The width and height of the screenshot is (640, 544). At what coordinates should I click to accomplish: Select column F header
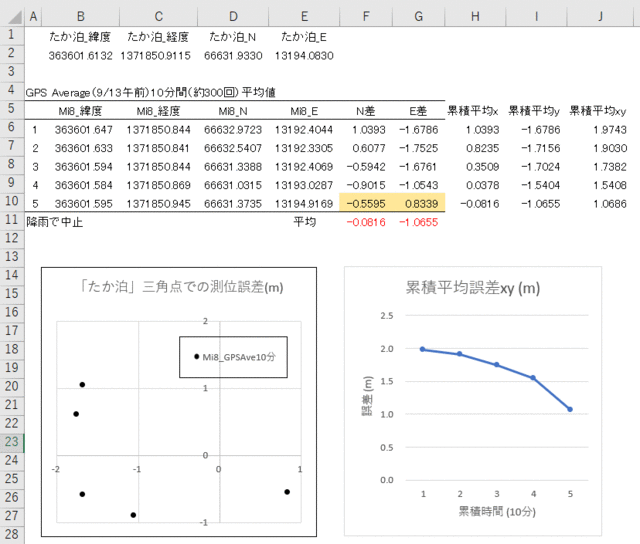[370, 16]
